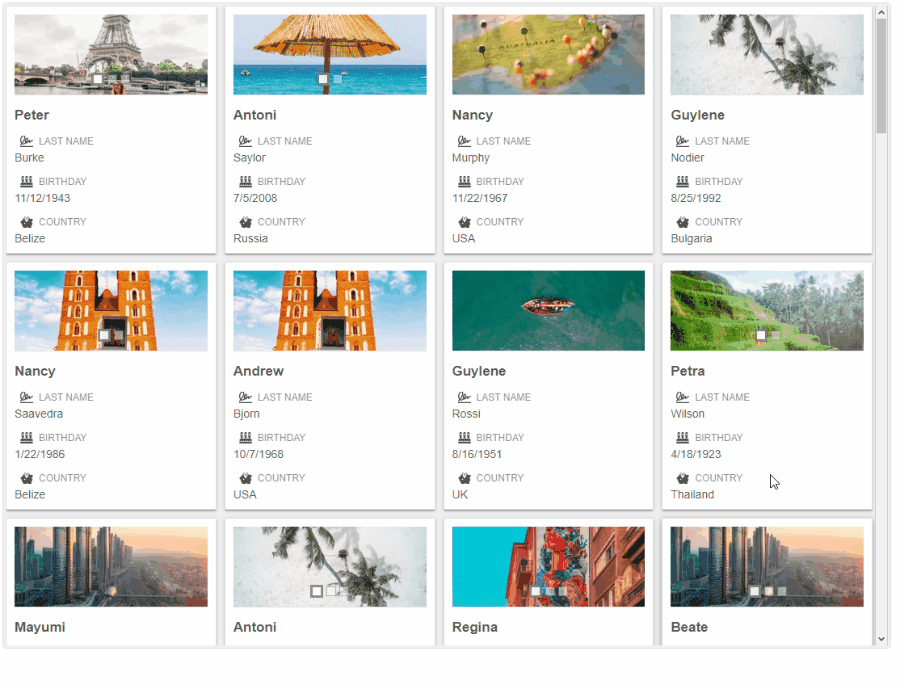Click the country icon above Thailand
The image size is (900, 685).
pos(682,478)
